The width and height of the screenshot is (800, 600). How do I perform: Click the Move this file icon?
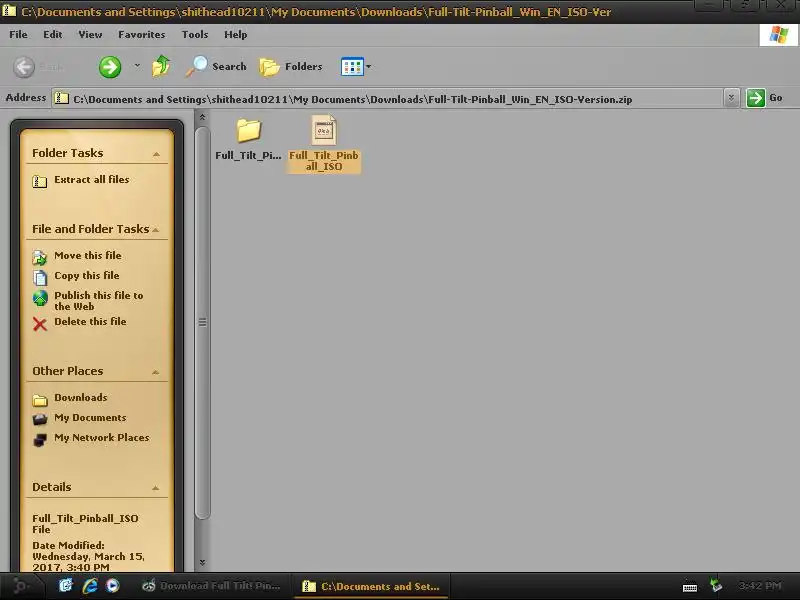coord(40,257)
